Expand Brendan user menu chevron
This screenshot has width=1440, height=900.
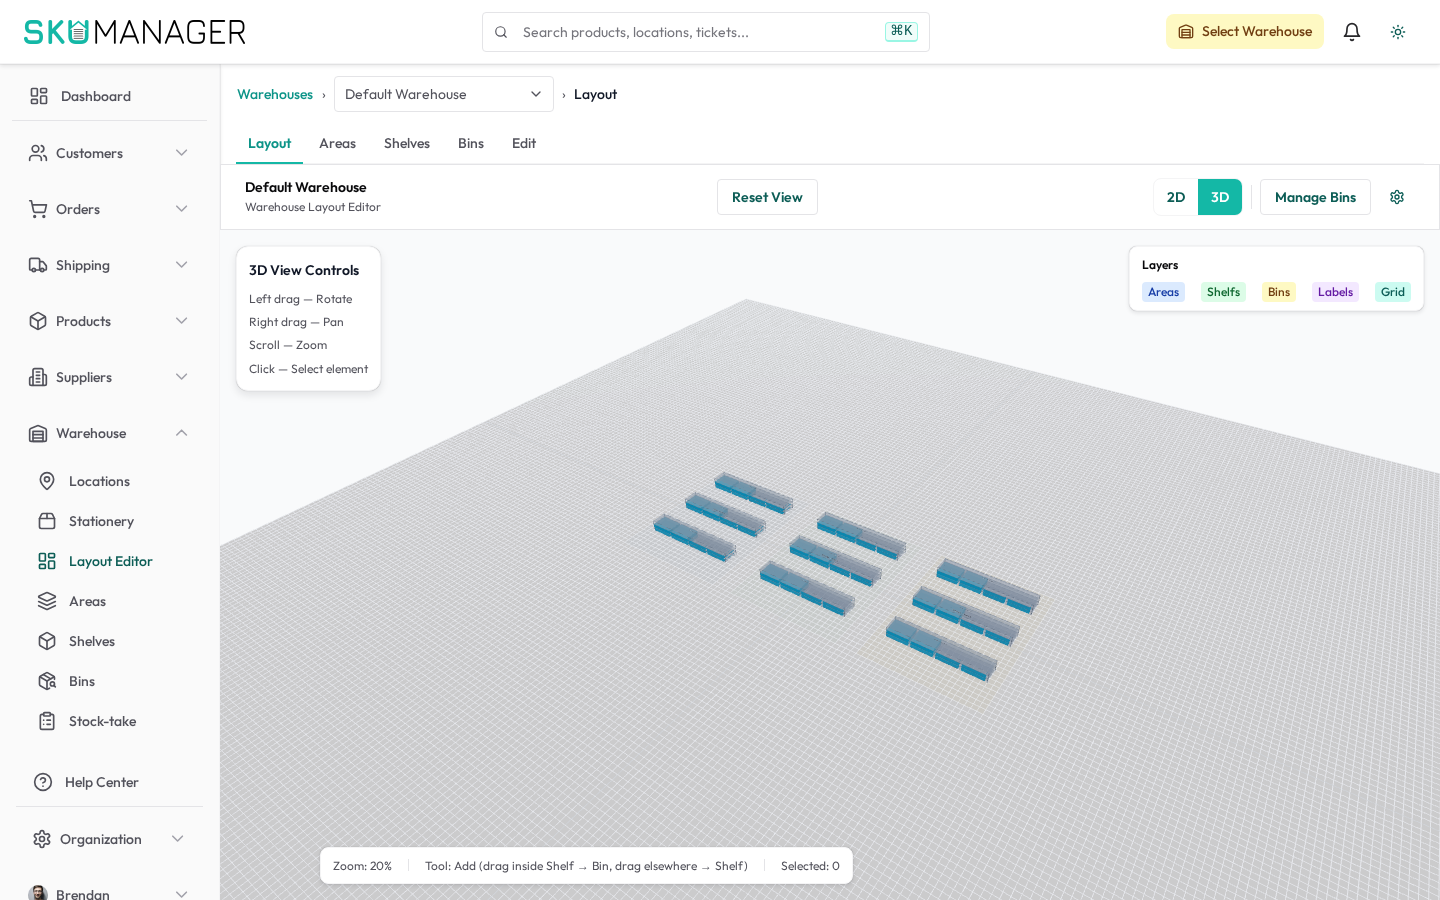[x=182, y=893]
